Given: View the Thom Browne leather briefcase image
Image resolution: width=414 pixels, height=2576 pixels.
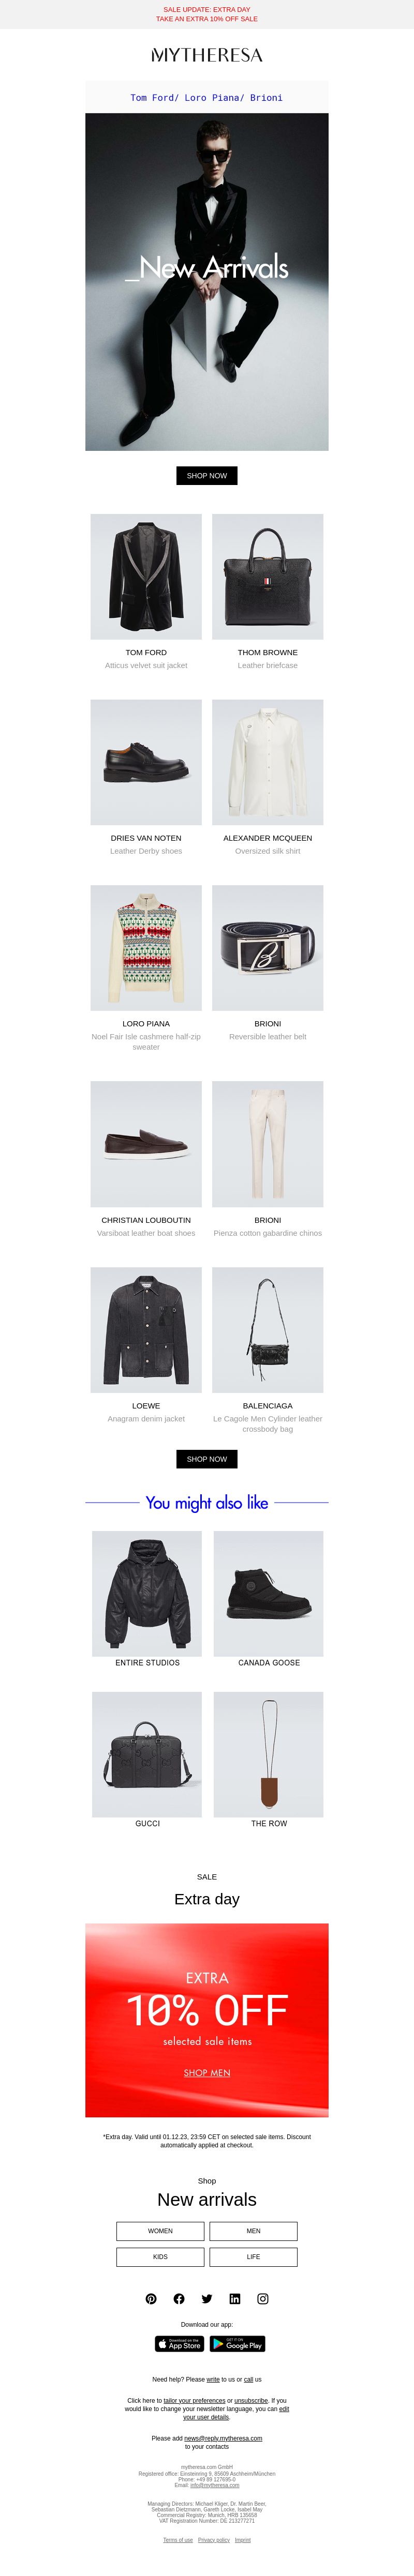Looking at the screenshot, I should point(268,577).
